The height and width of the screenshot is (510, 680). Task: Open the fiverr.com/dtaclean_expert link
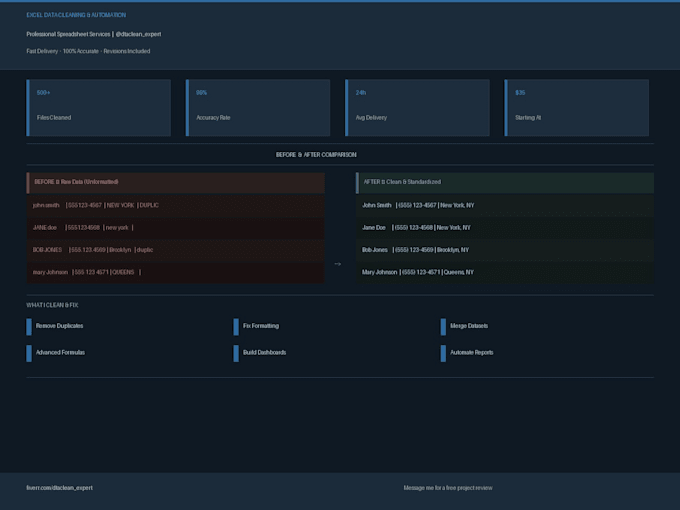click(x=59, y=488)
